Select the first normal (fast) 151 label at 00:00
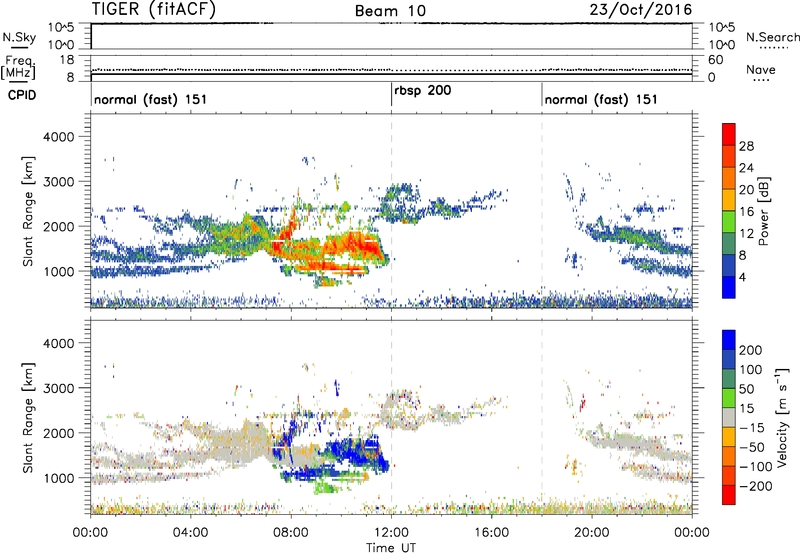 tap(151, 99)
